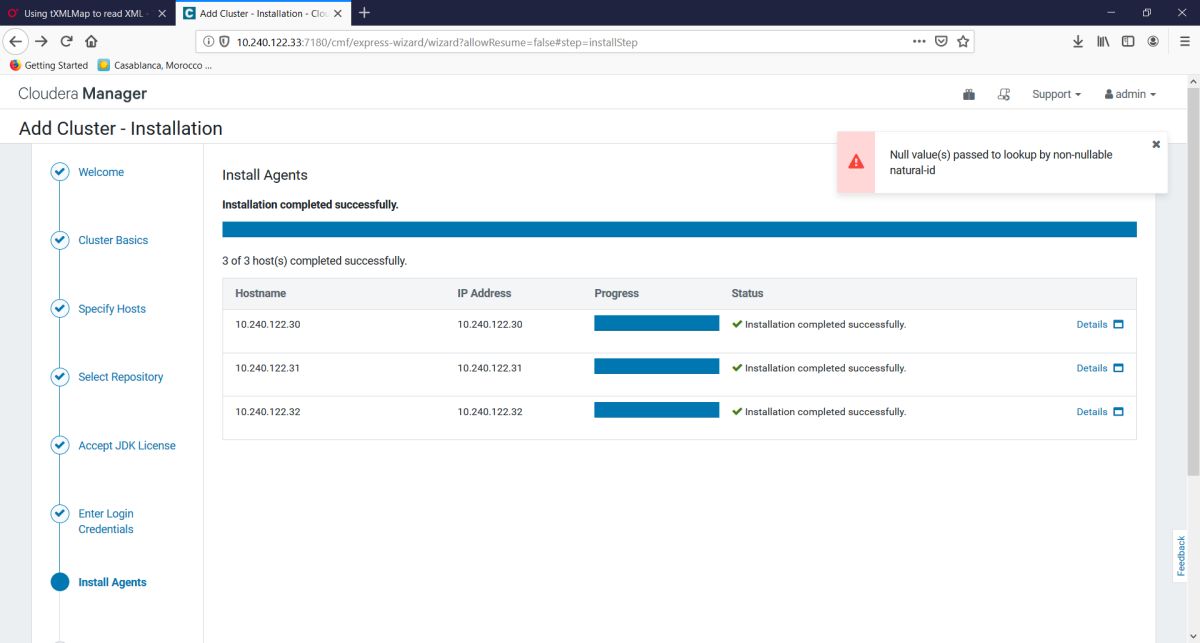Open the Library books icon
The image size is (1200, 643).
click(x=1104, y=41)
